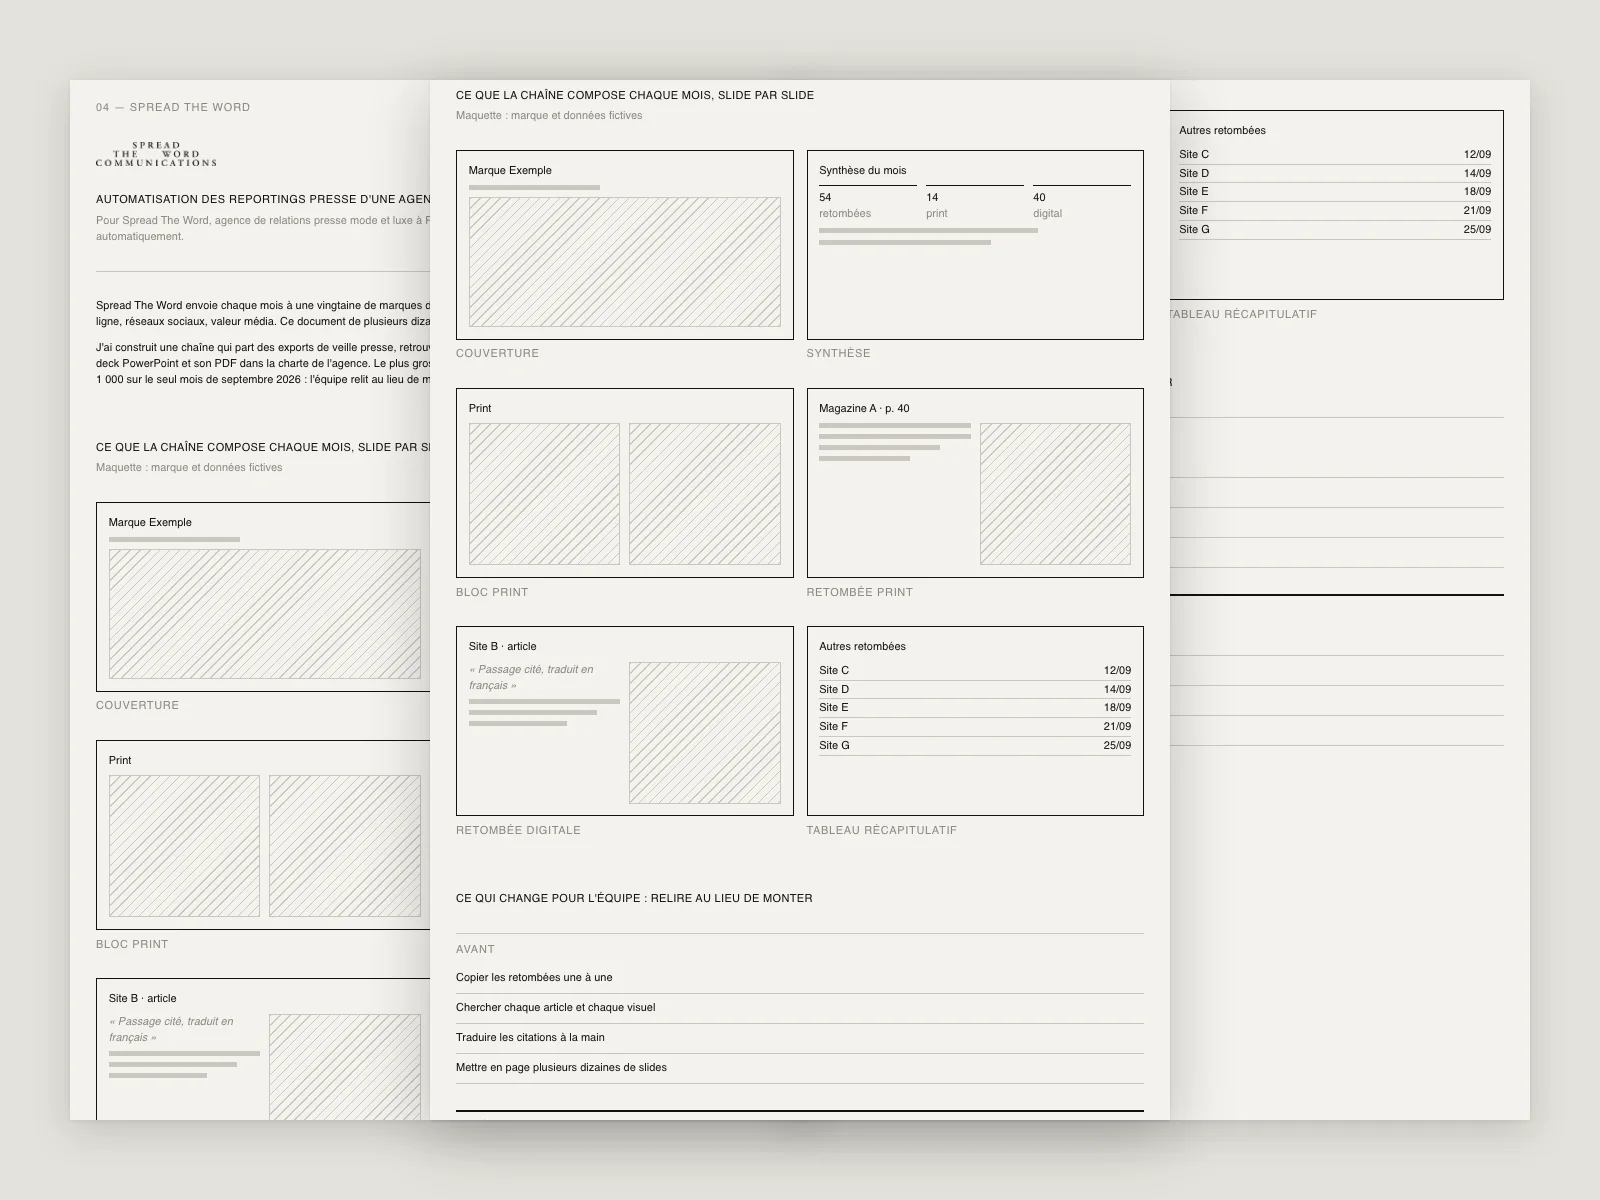1600x1200 pixels.
Task: Select the Print slide mockup on left page
Action: point(264,835)
